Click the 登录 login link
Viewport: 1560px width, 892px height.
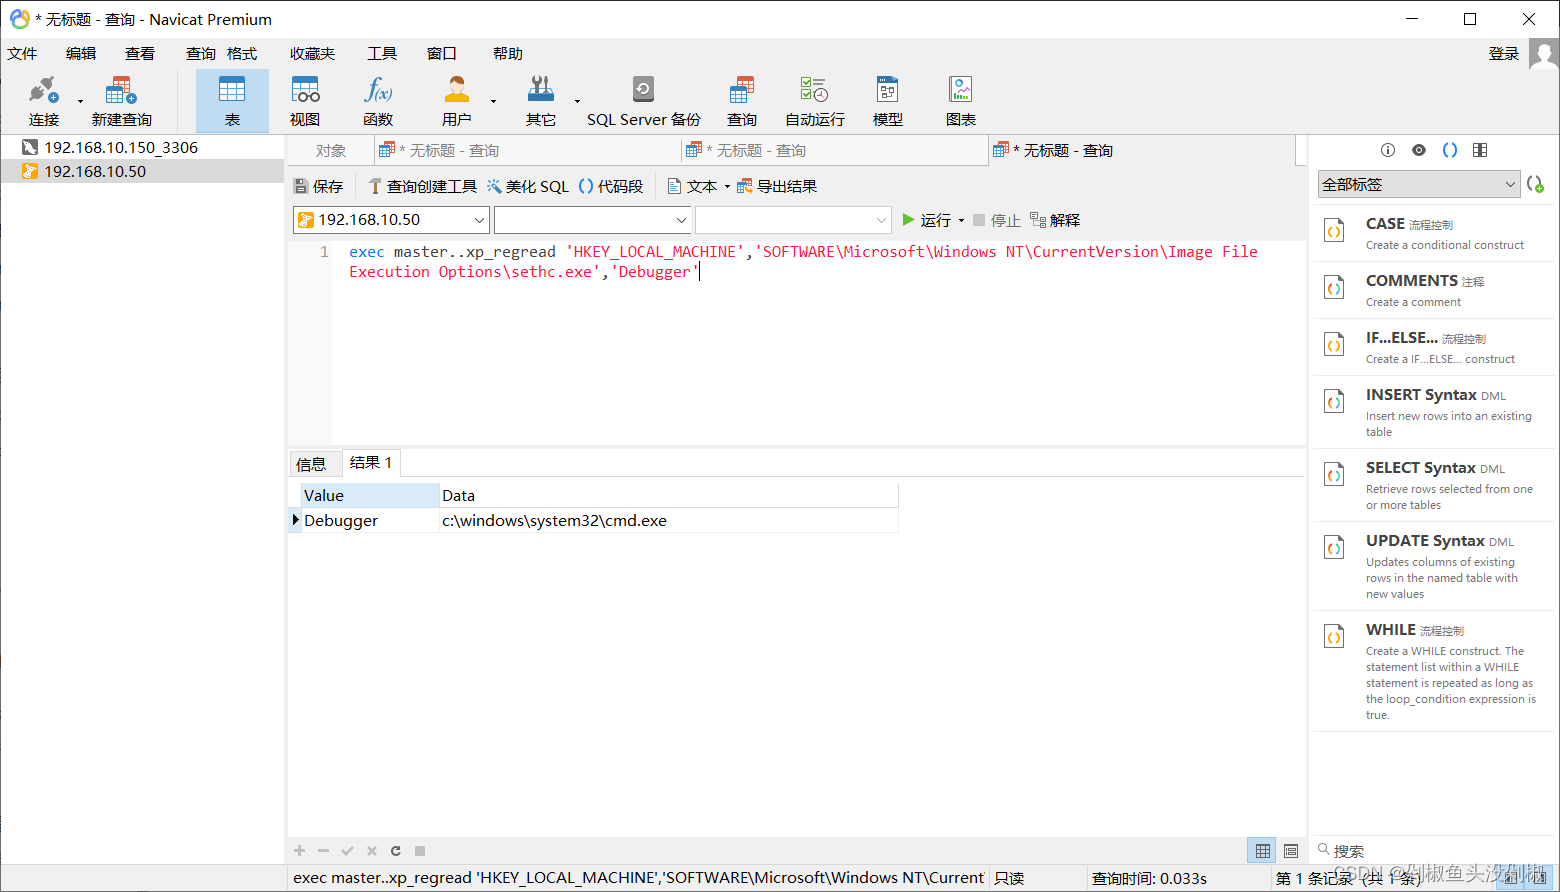coord(1504,54)
